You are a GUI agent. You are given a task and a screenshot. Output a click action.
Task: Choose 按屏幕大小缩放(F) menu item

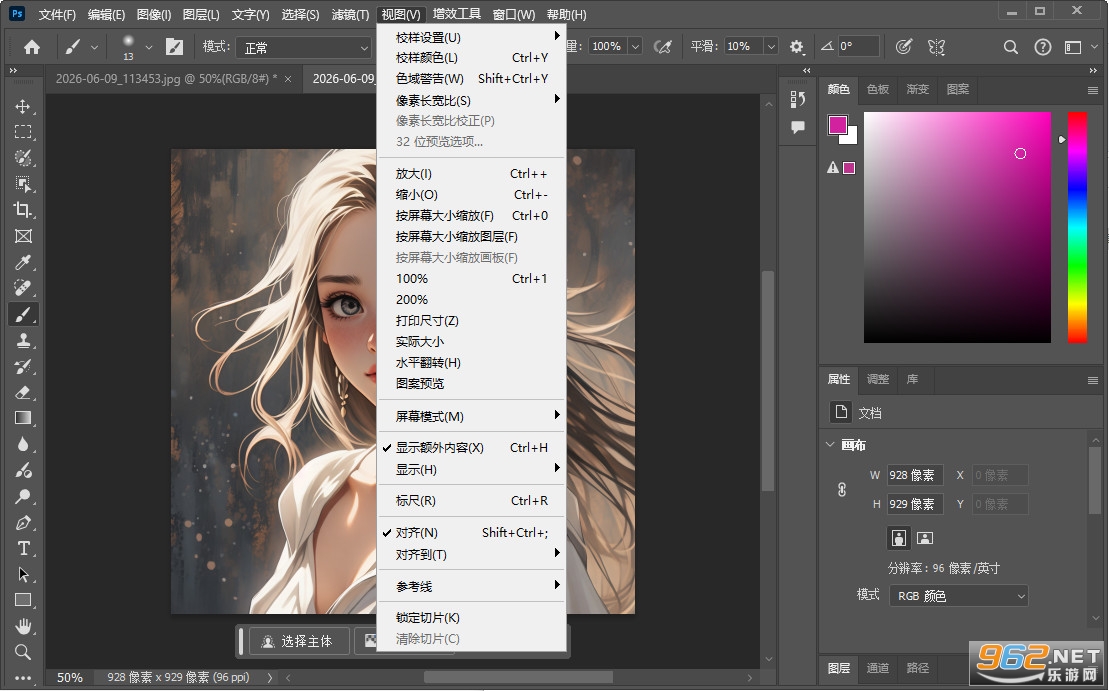pyautogui.click(x=471, y=216)
